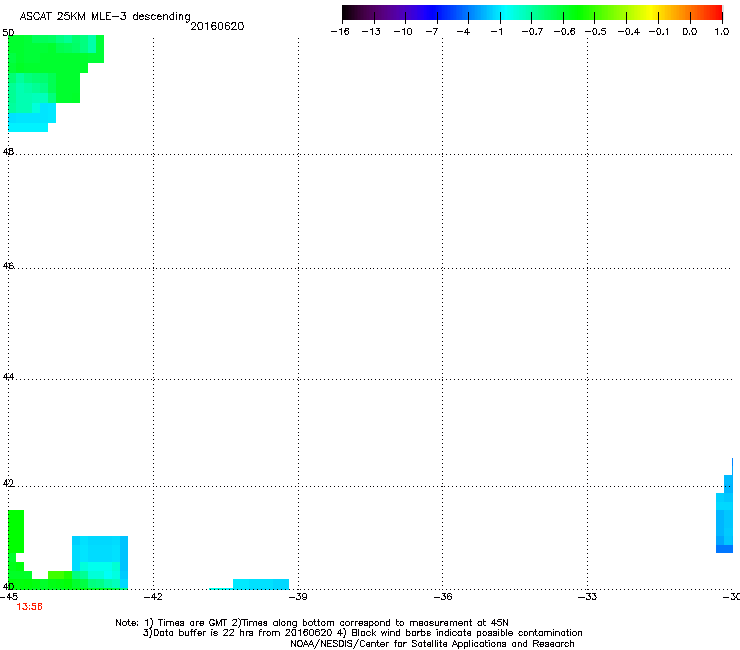The width and height of the screenshot is (740, 650).
Task: Click latitude label 50
Action: (8, 33)
